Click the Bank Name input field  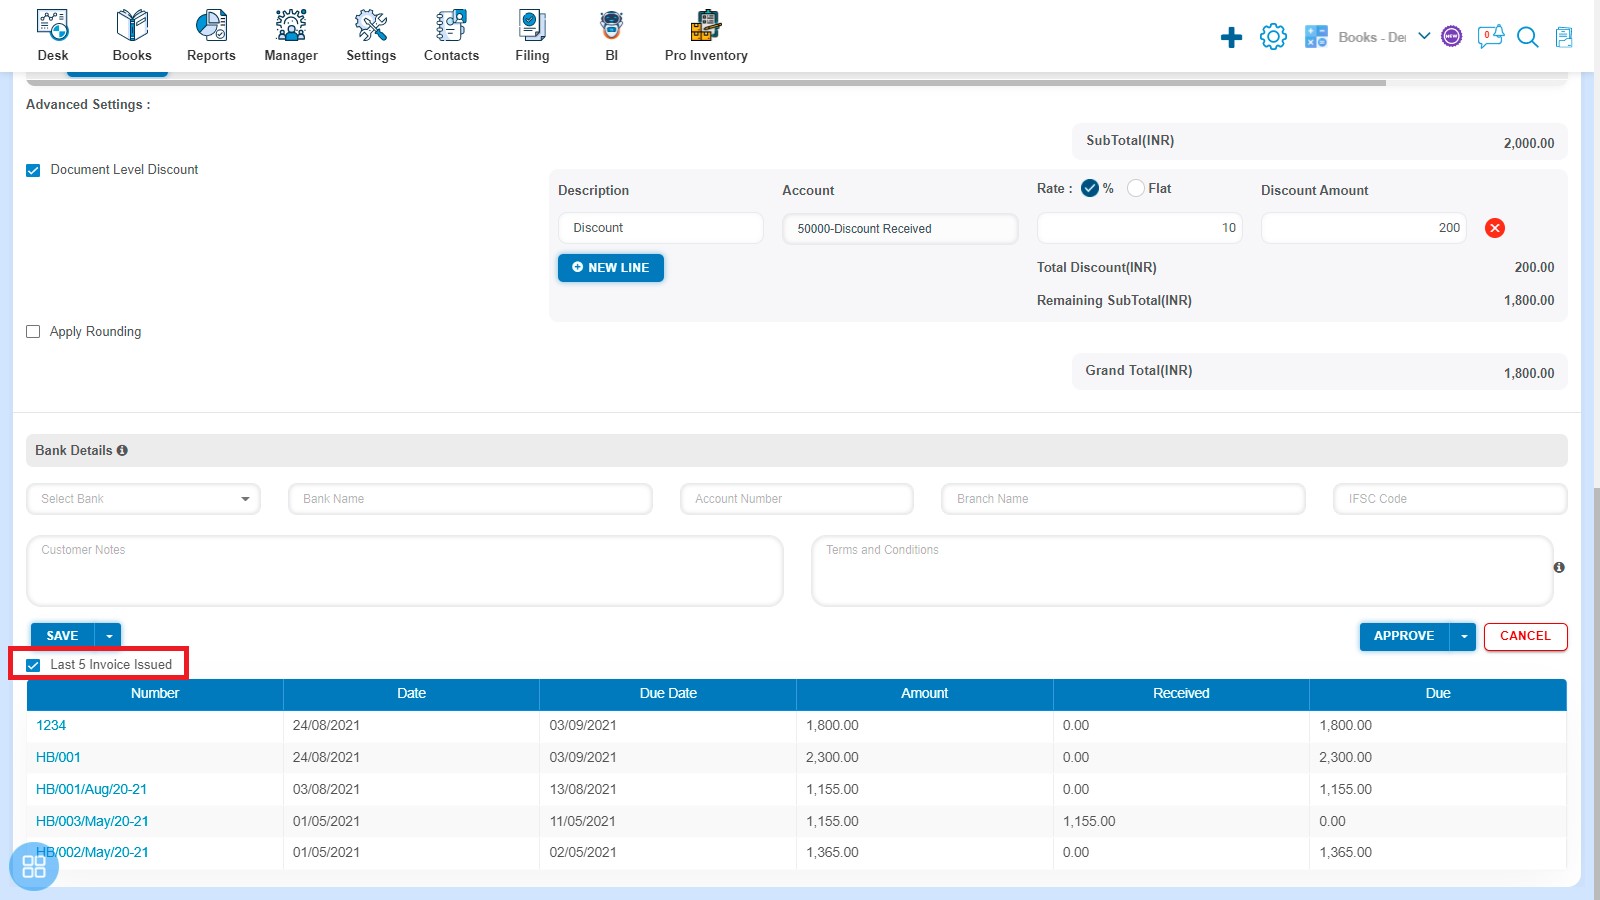(x=470, y=499)
